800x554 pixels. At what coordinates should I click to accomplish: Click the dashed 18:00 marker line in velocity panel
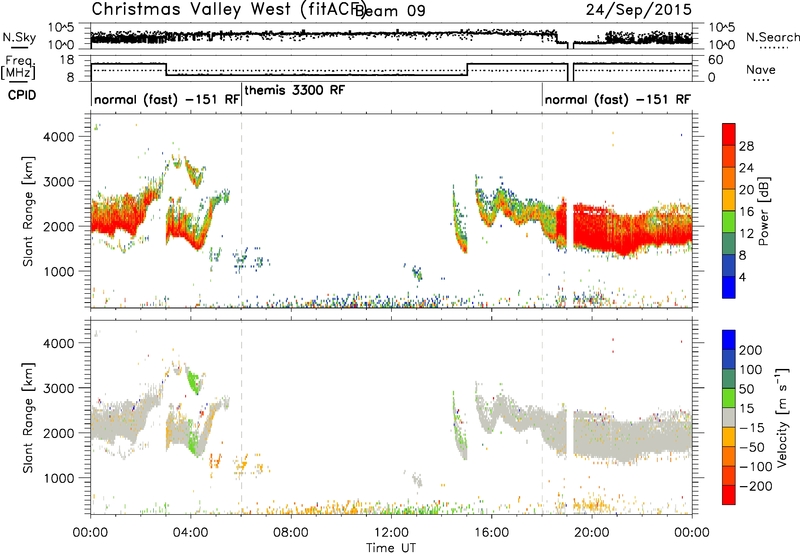542,416
